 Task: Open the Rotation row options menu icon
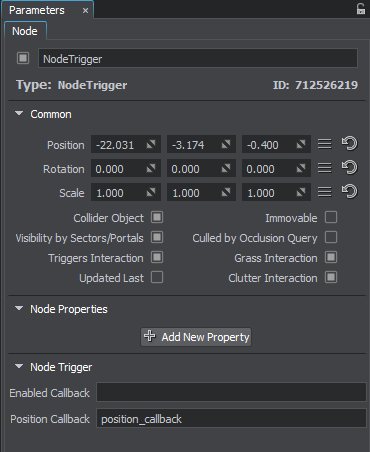click(x=324, y=168)
